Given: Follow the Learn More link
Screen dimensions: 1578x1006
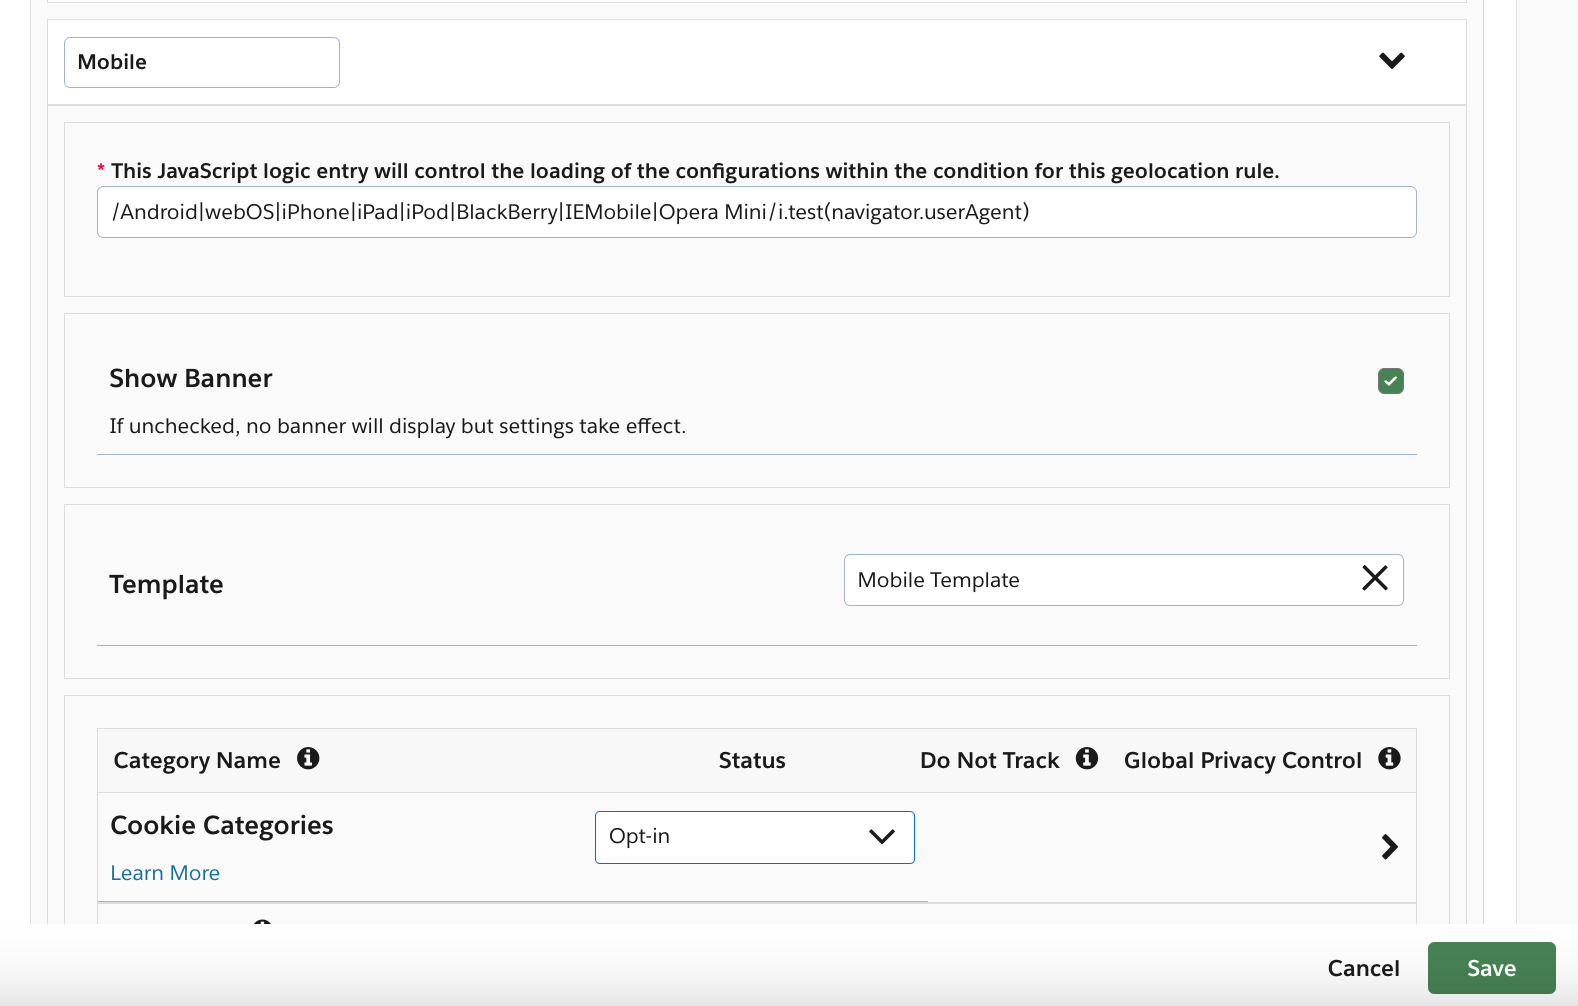Looking at the screenshot, I should (165, 873).
